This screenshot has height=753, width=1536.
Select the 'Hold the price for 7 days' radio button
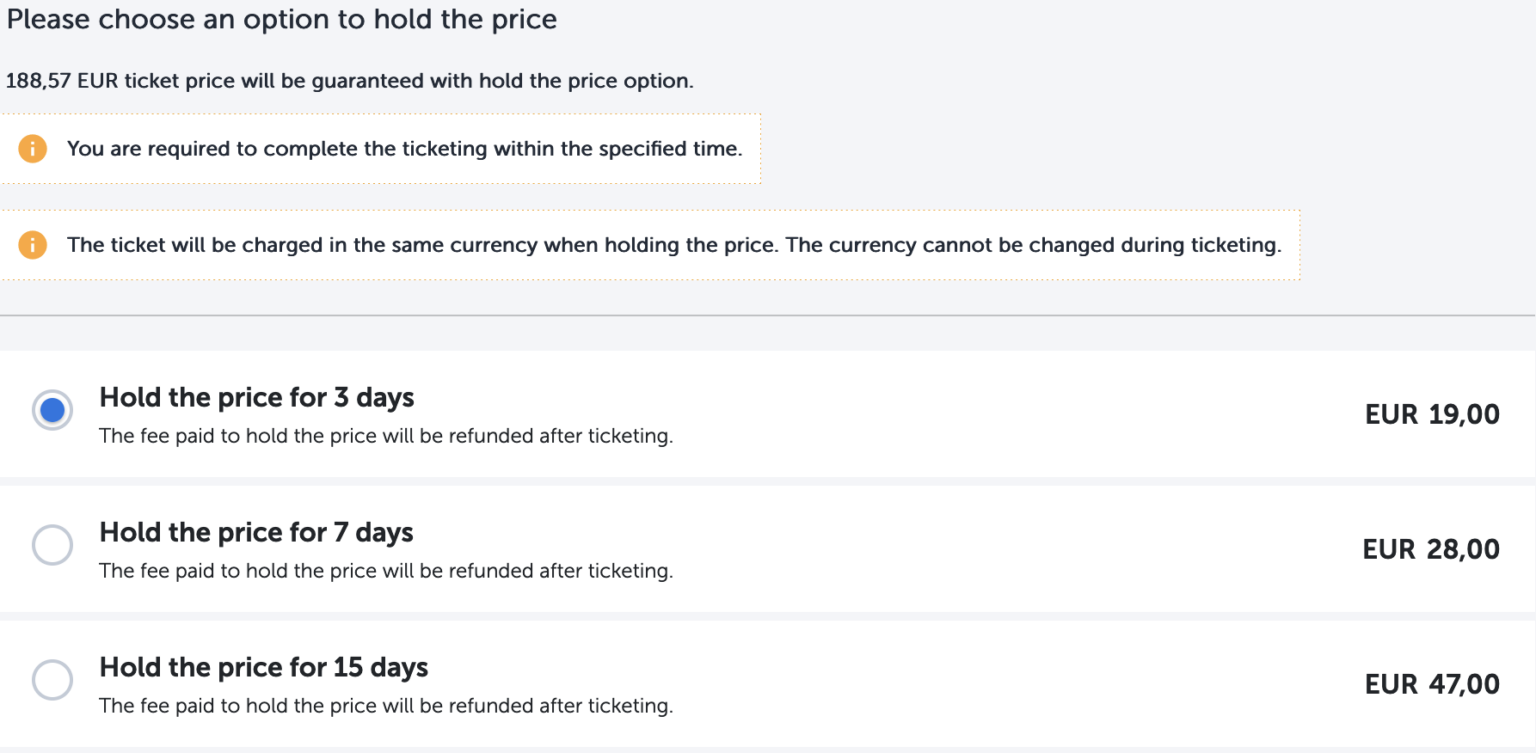click(x=52, y=545)
